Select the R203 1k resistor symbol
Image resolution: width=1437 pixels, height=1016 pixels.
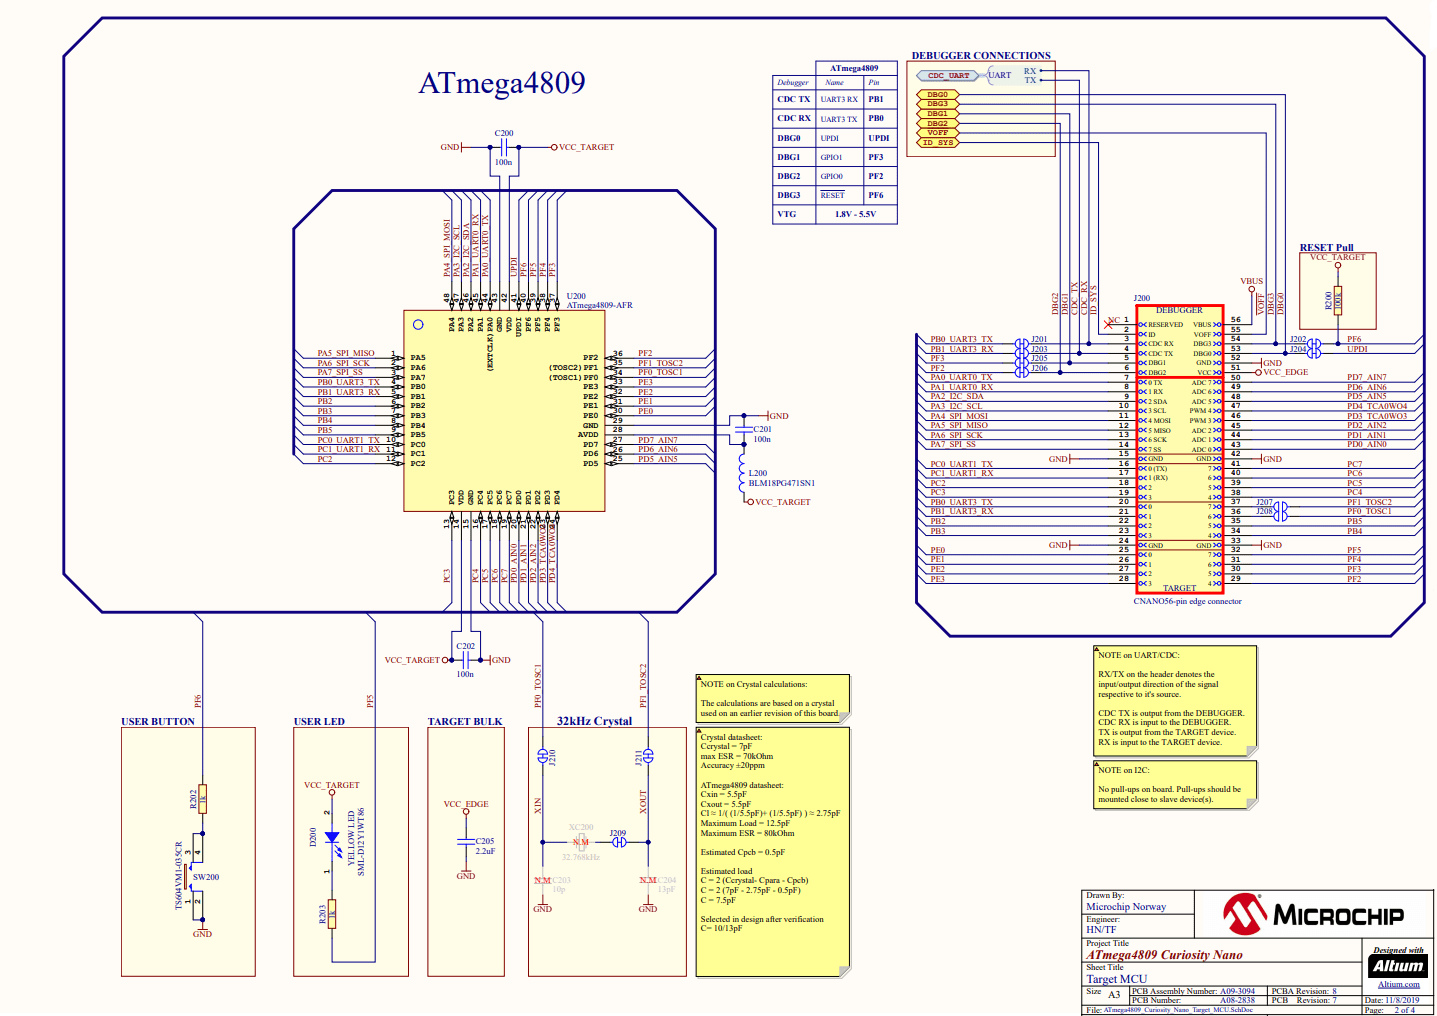click(332, 913)
